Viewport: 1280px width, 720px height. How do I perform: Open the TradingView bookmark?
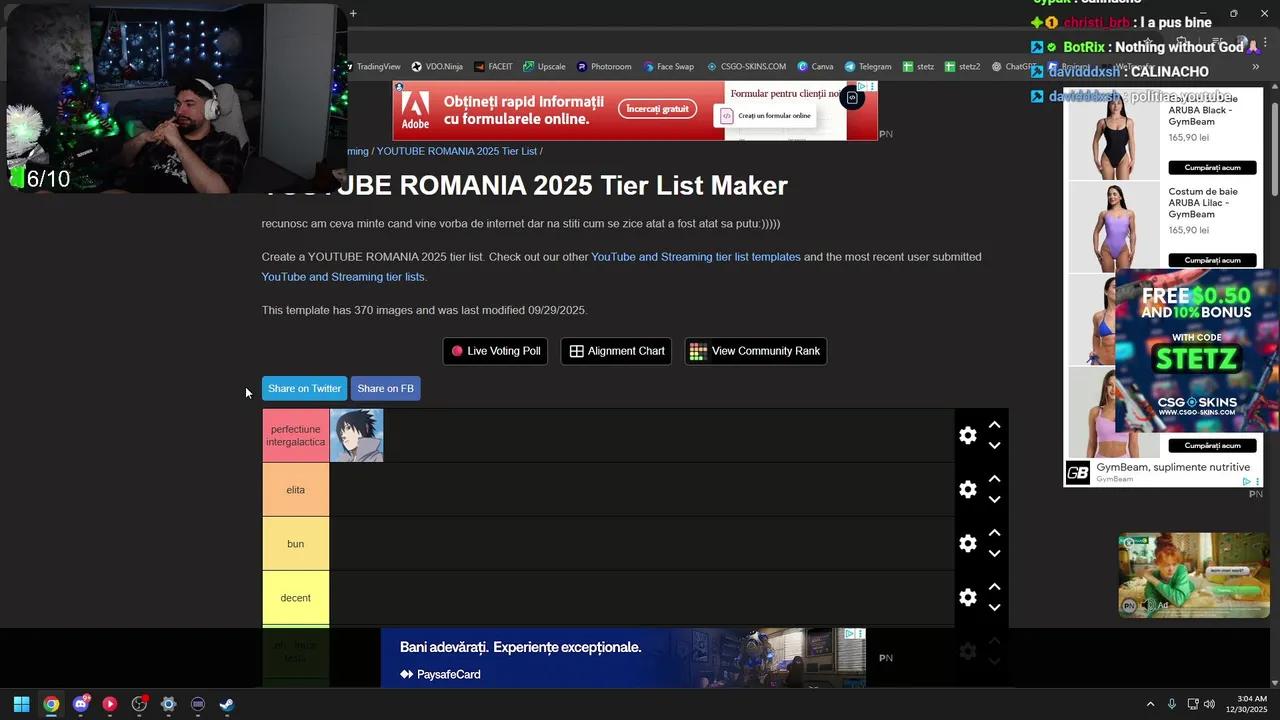[373, 67]
